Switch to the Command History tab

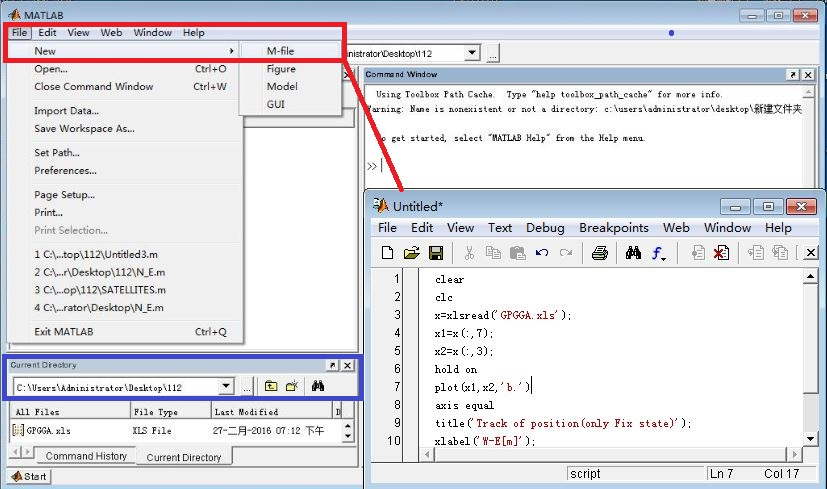pos(87,456)
